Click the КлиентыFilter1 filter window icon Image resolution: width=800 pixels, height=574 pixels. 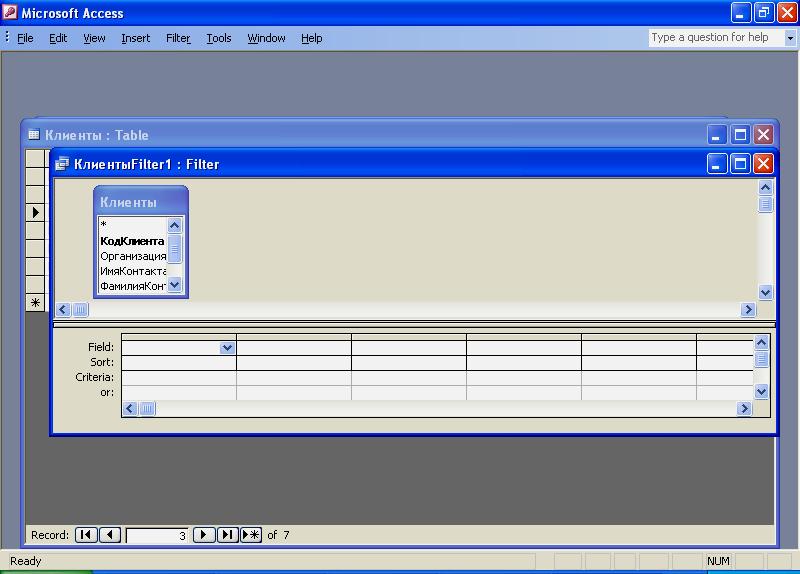pos(62,164)
